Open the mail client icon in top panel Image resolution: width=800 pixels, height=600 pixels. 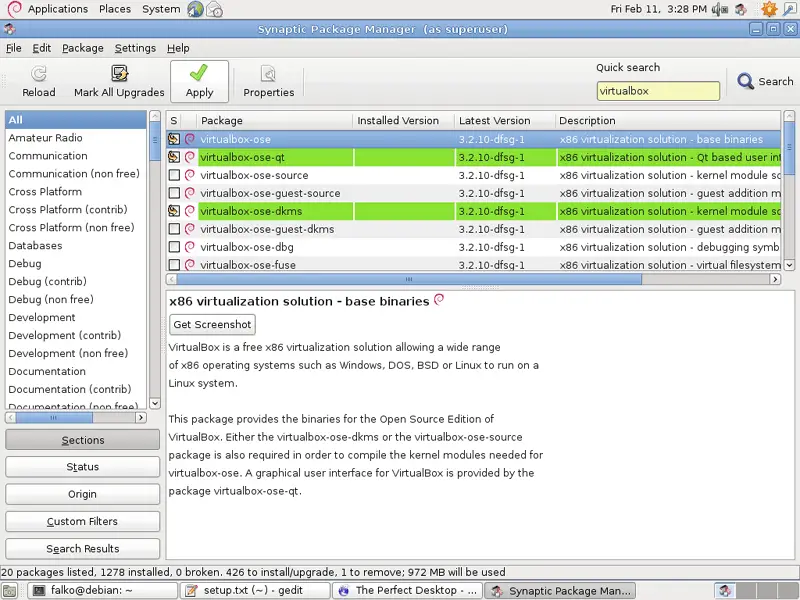[215, 9]
